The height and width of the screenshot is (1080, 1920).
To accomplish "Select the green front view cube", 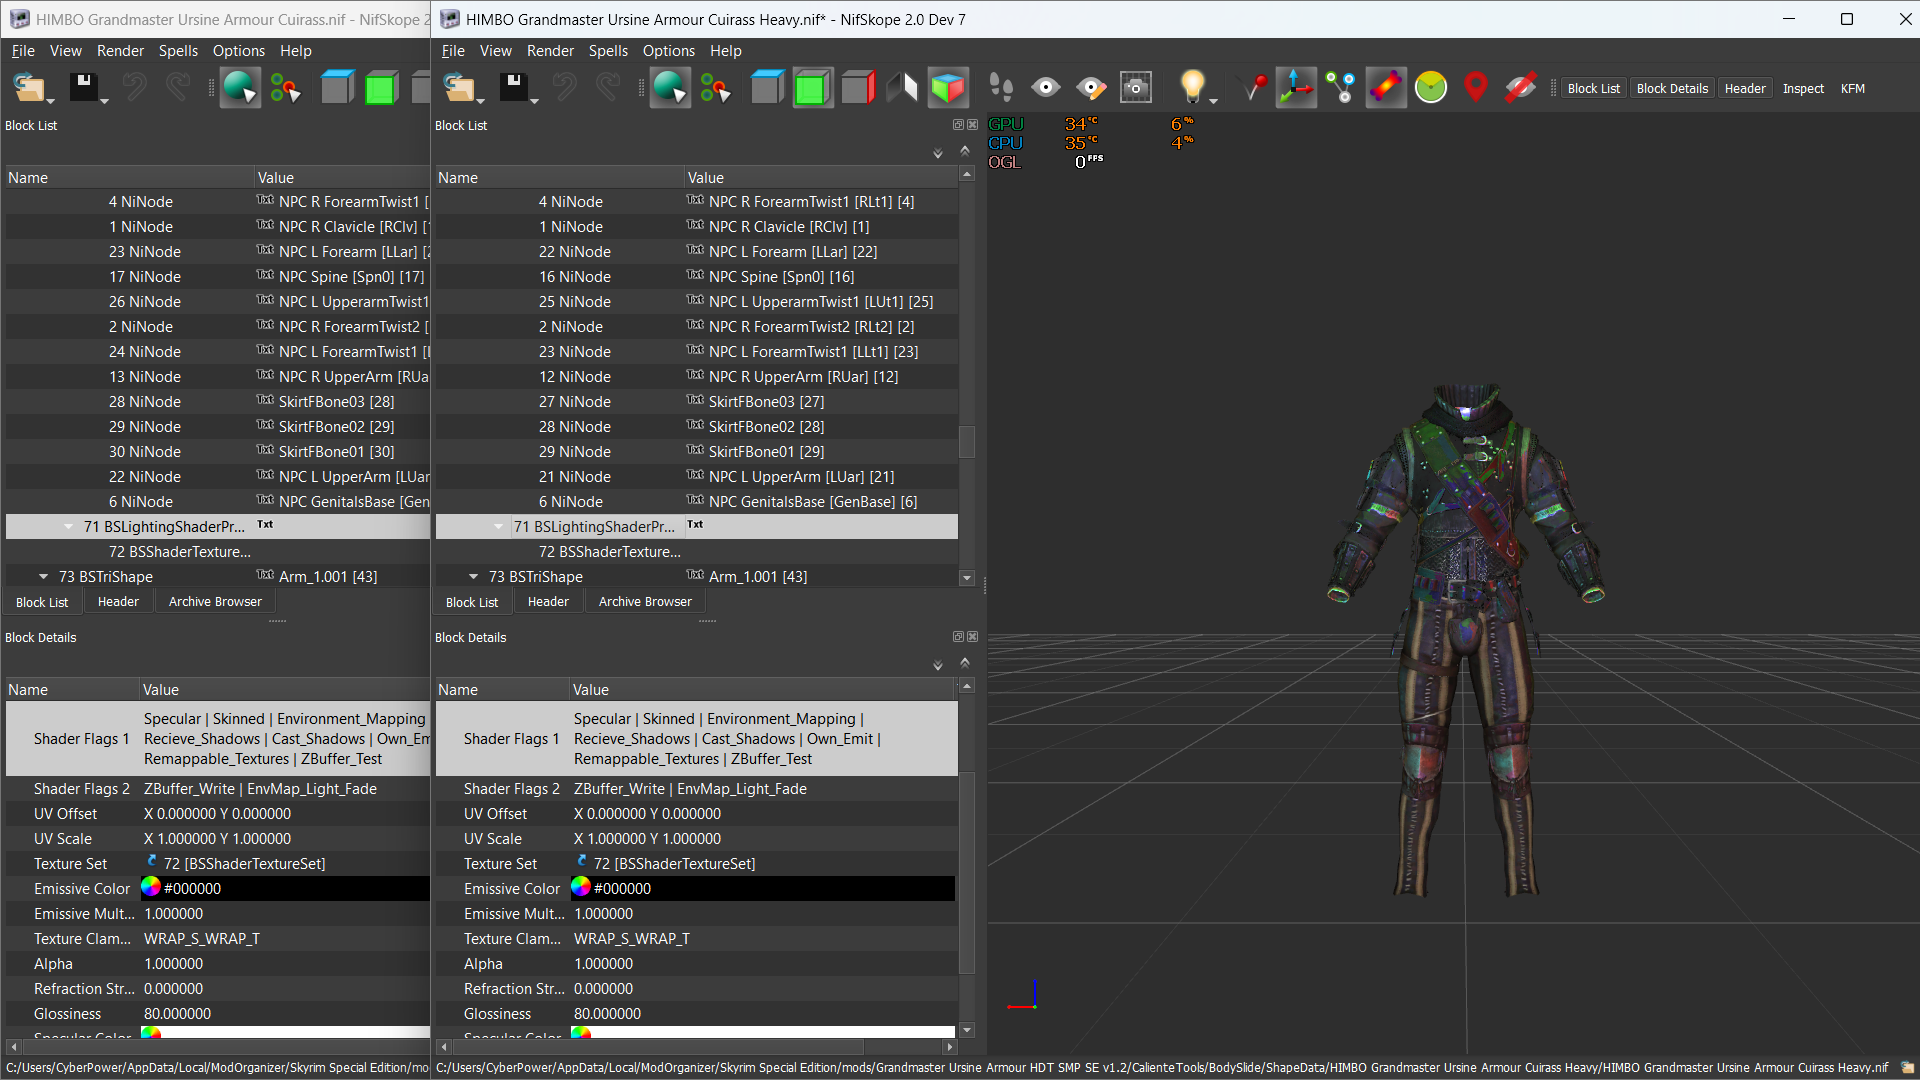I will pyautogui.click(x=811, y=88).
